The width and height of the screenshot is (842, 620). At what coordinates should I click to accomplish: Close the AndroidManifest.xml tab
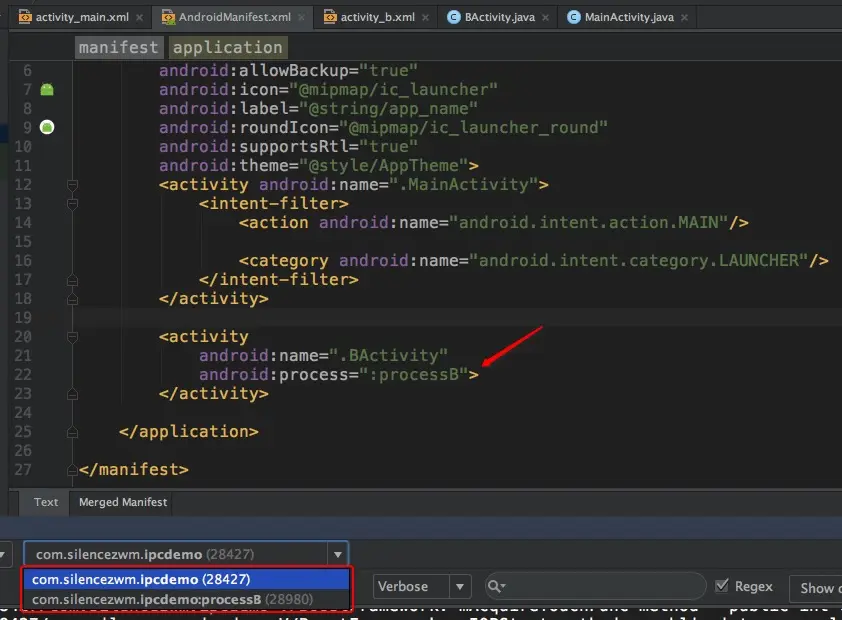301,18
